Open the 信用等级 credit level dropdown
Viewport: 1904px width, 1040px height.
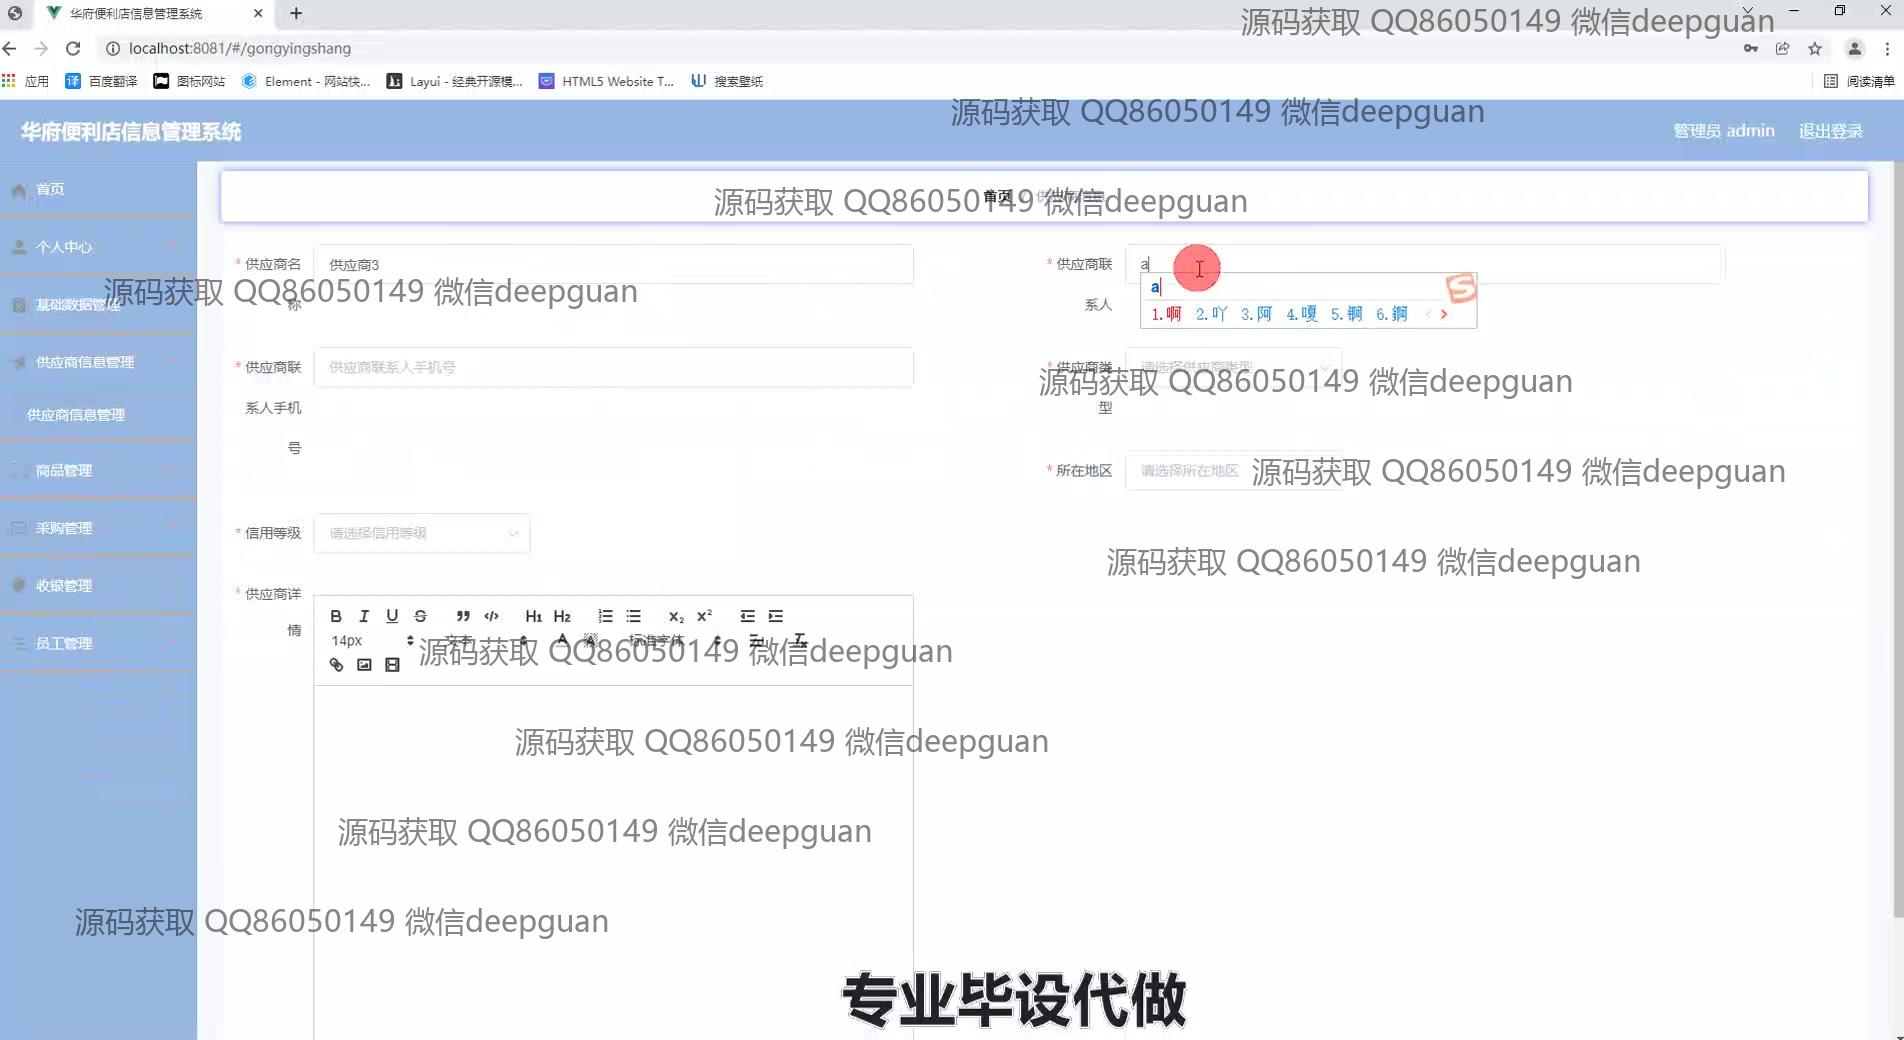(422, 533)
